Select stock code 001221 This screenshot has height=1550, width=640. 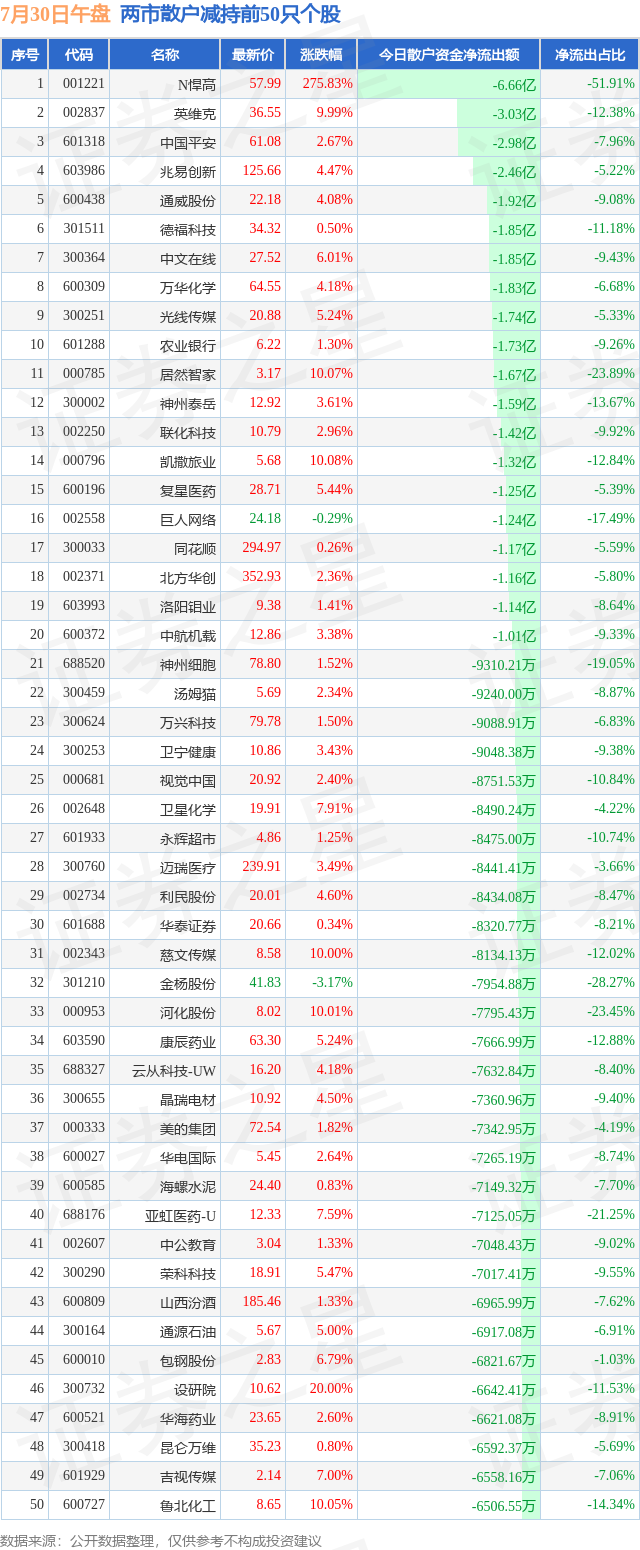[x=84, y=84]
